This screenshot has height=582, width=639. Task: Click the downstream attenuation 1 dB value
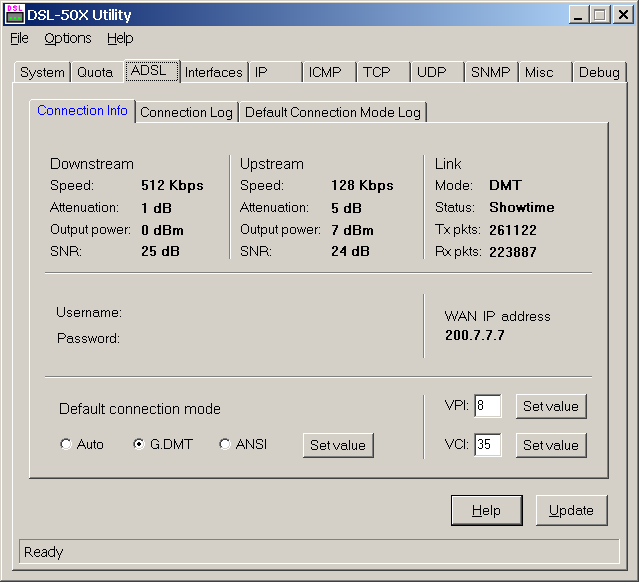click(x=156, y=208)
